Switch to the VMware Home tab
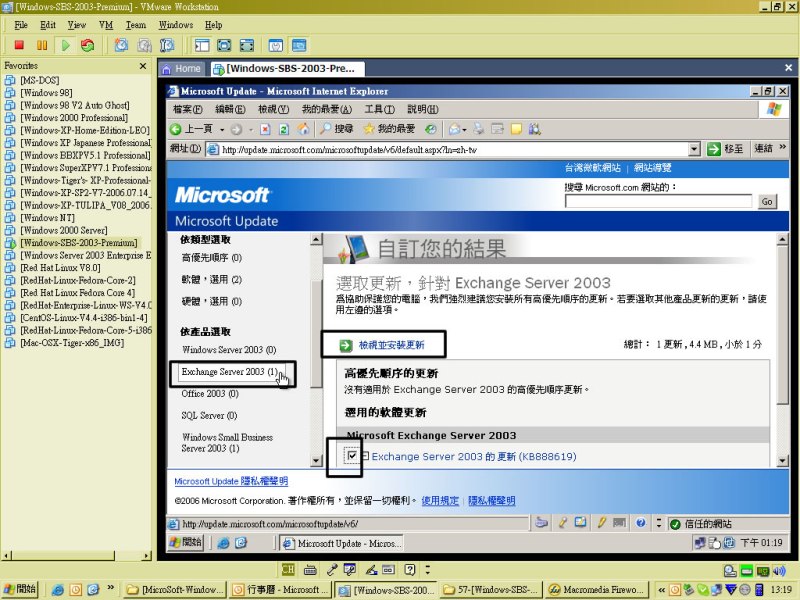The height and width of the screenshot is (600, 800). [182, 68]
